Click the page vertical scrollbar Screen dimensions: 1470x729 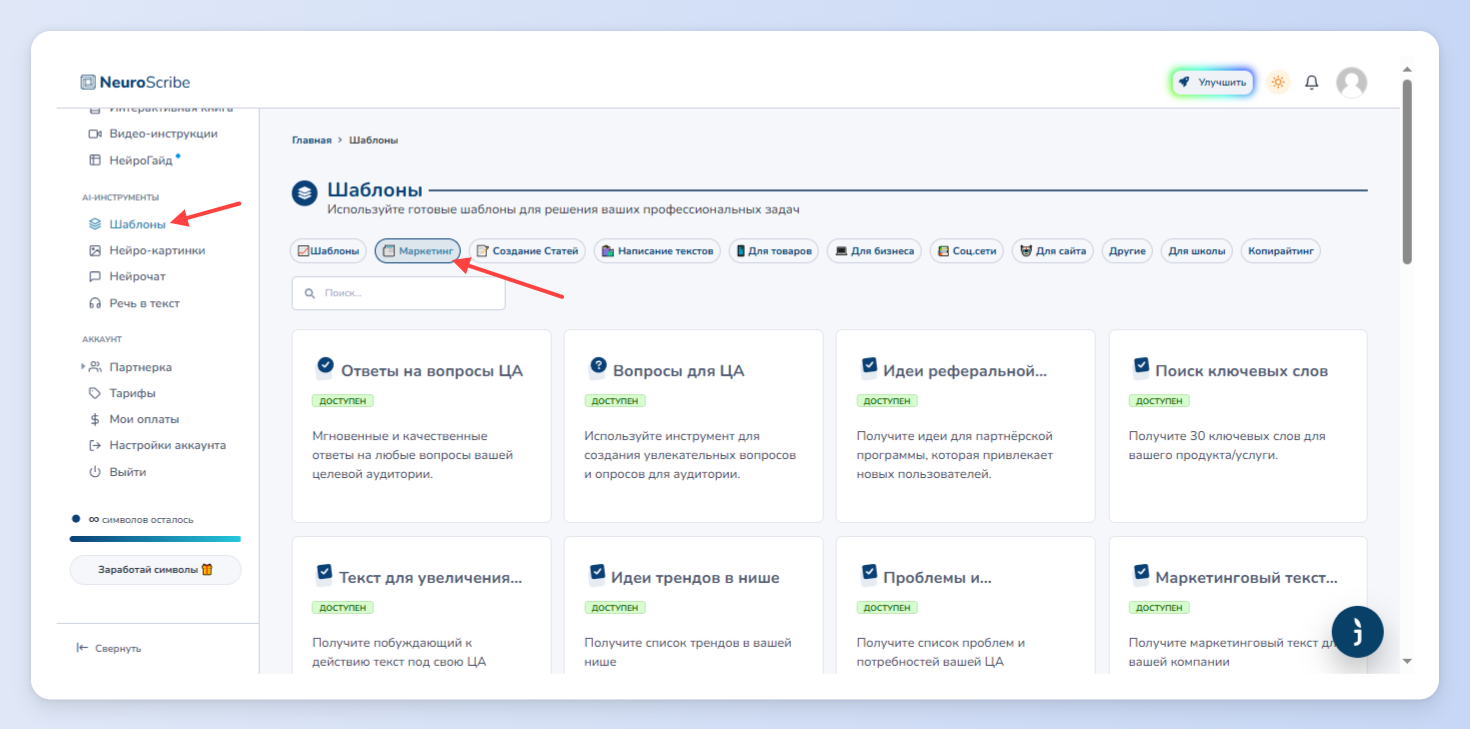coord(1407,172)
